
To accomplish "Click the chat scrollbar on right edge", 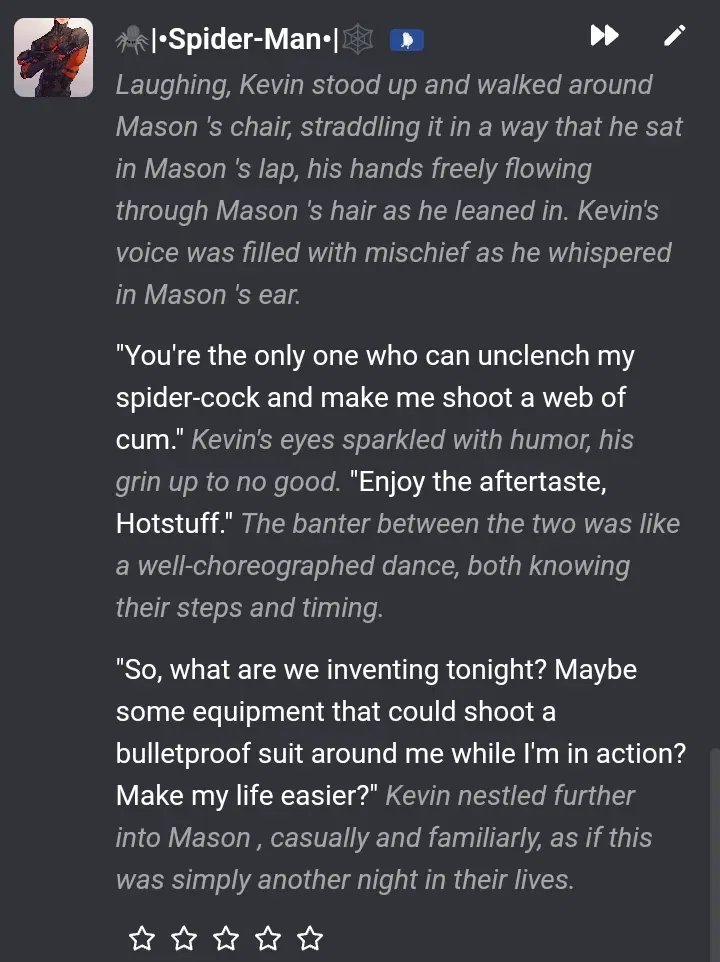I will click(x=713, y=850).
